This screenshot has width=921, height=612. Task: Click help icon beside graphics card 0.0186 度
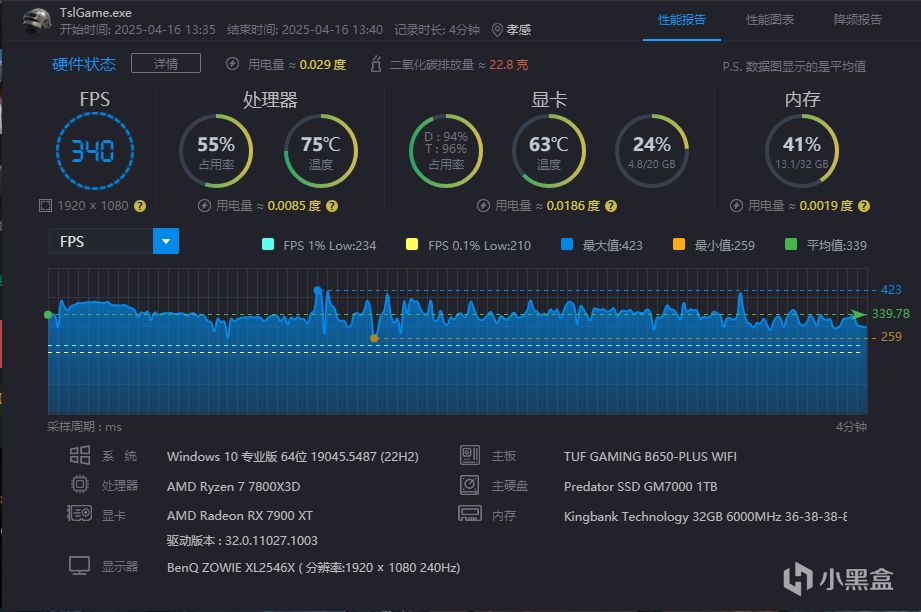pos(611,206)
